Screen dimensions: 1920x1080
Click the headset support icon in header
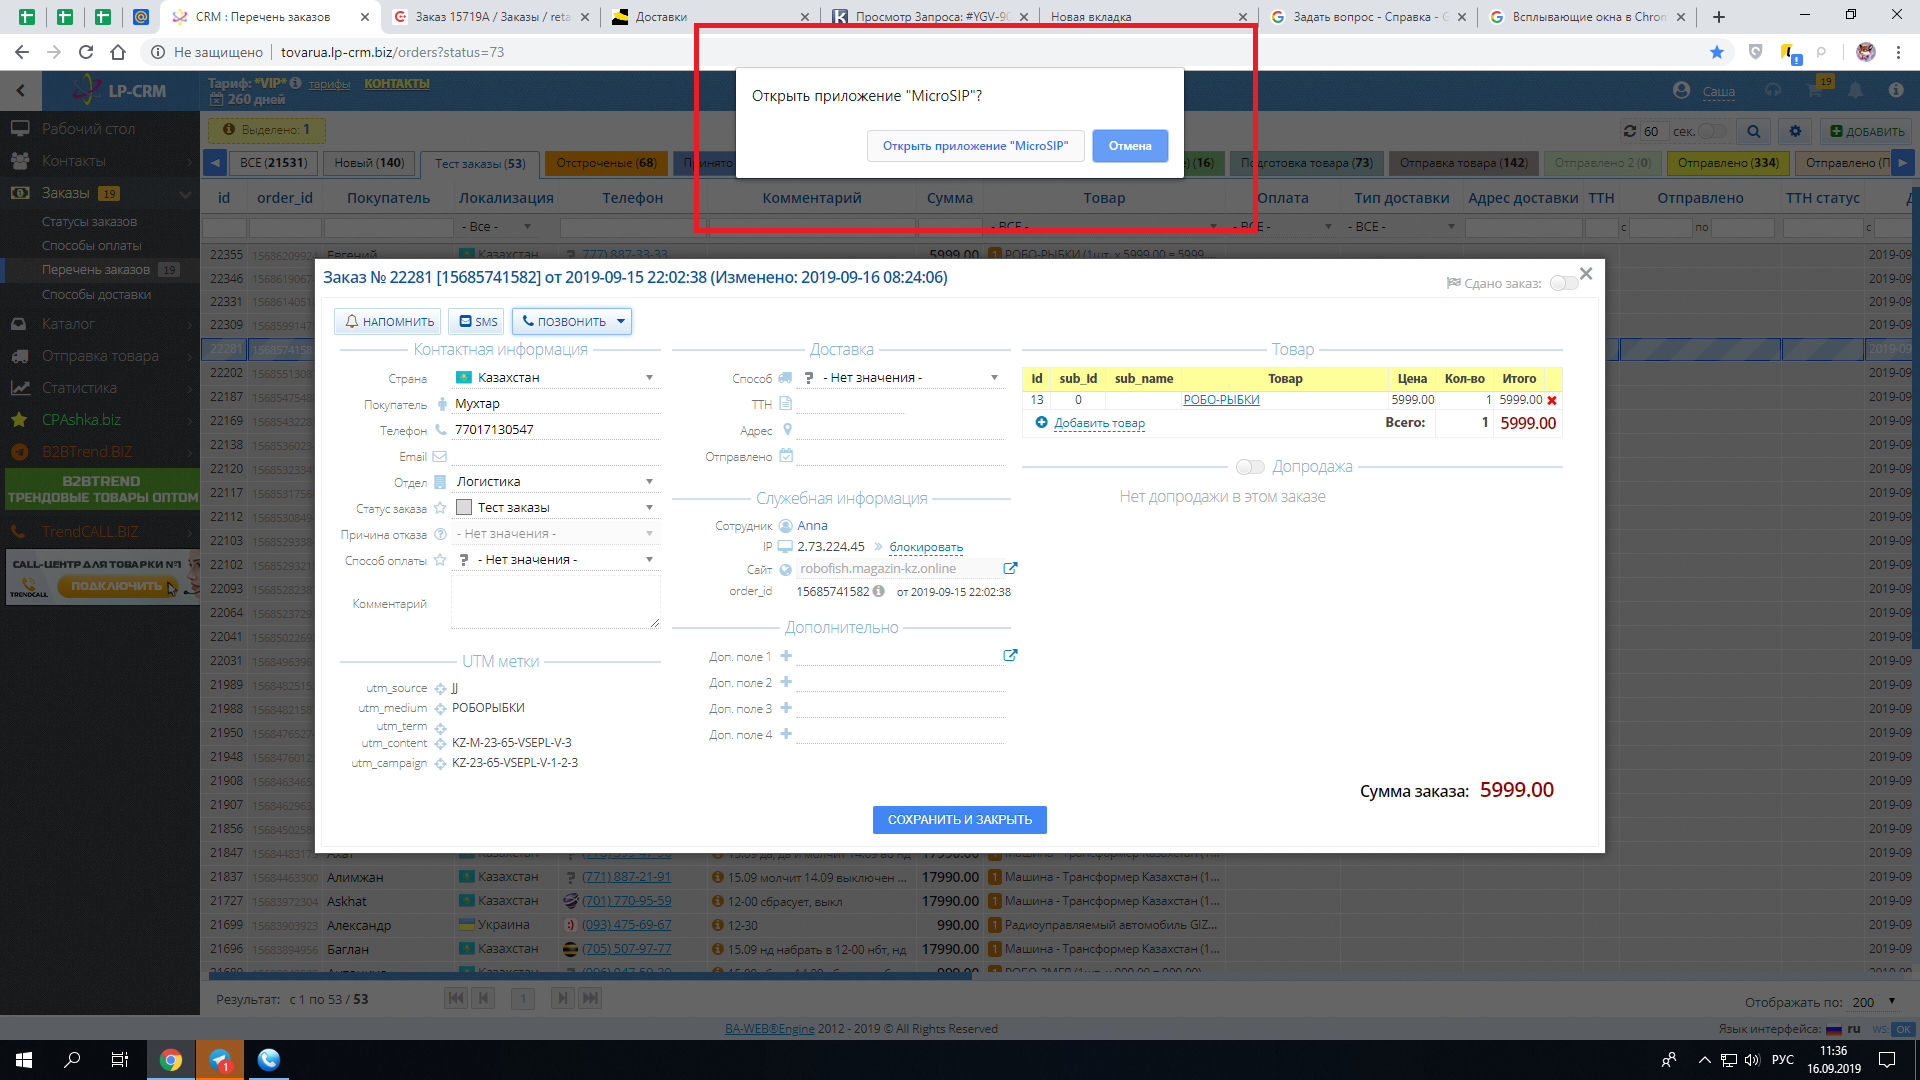click(x=1773, y=90)
